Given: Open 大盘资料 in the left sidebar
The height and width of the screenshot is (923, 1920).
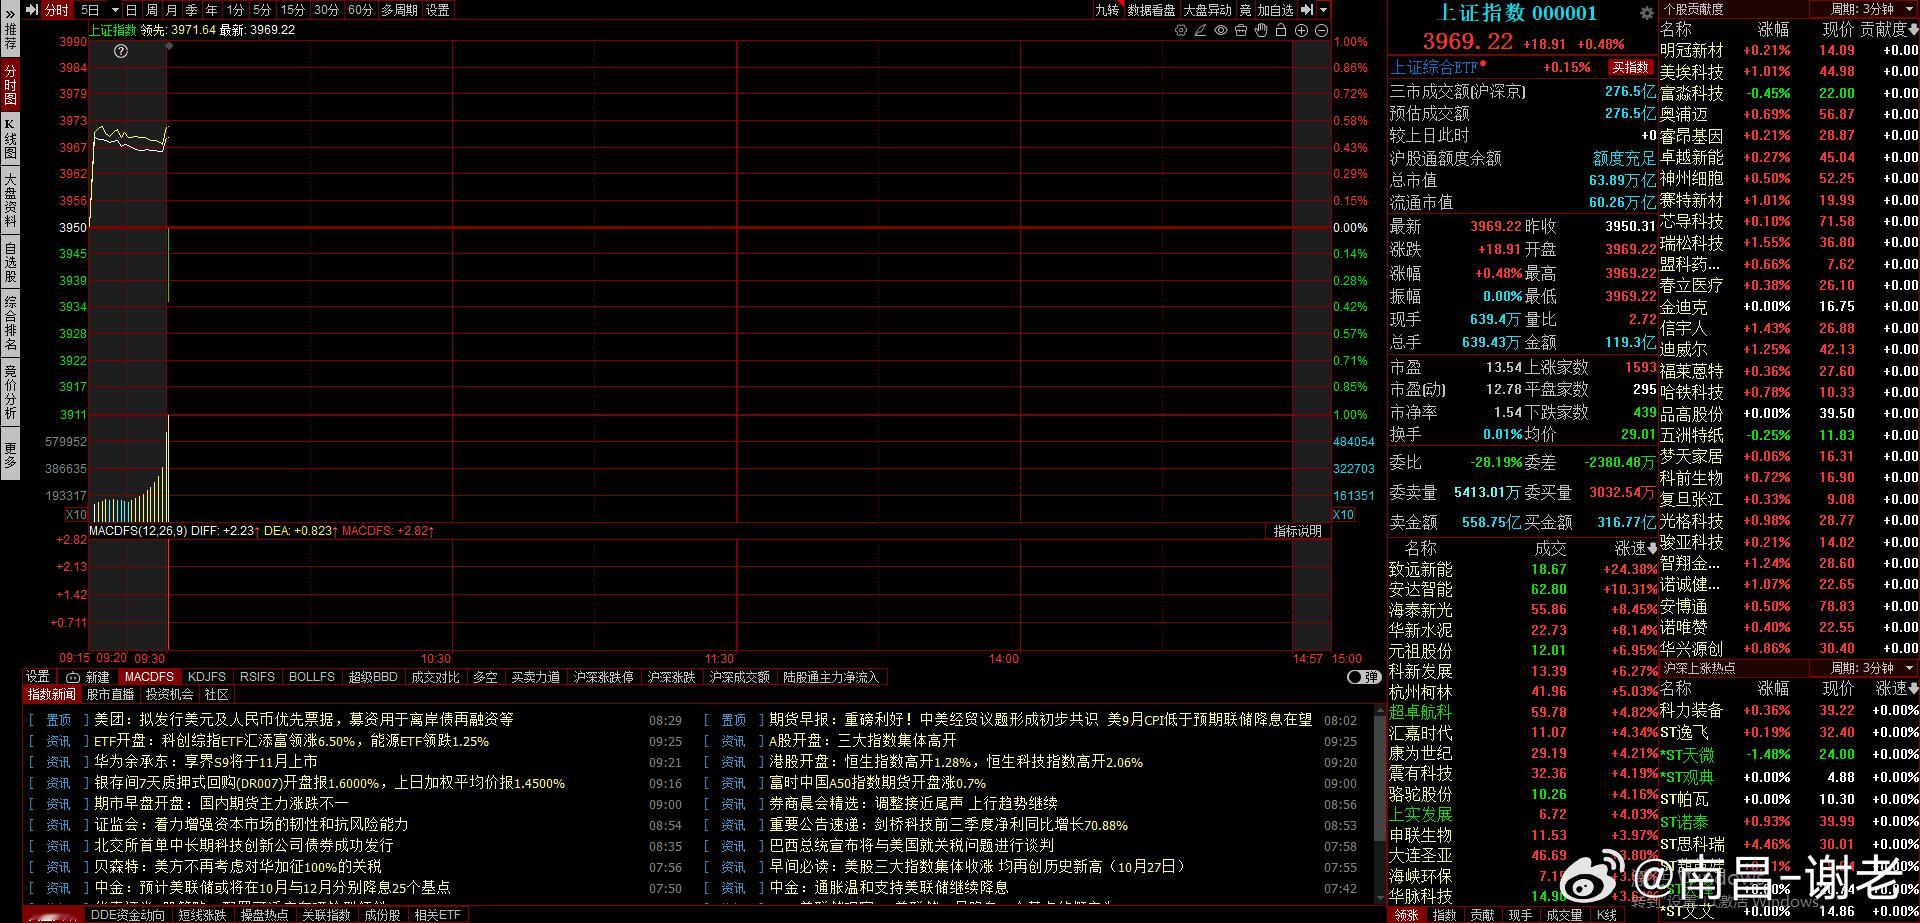Looking at the screenshot, I should pyautogui.click(x=10, y=200).
